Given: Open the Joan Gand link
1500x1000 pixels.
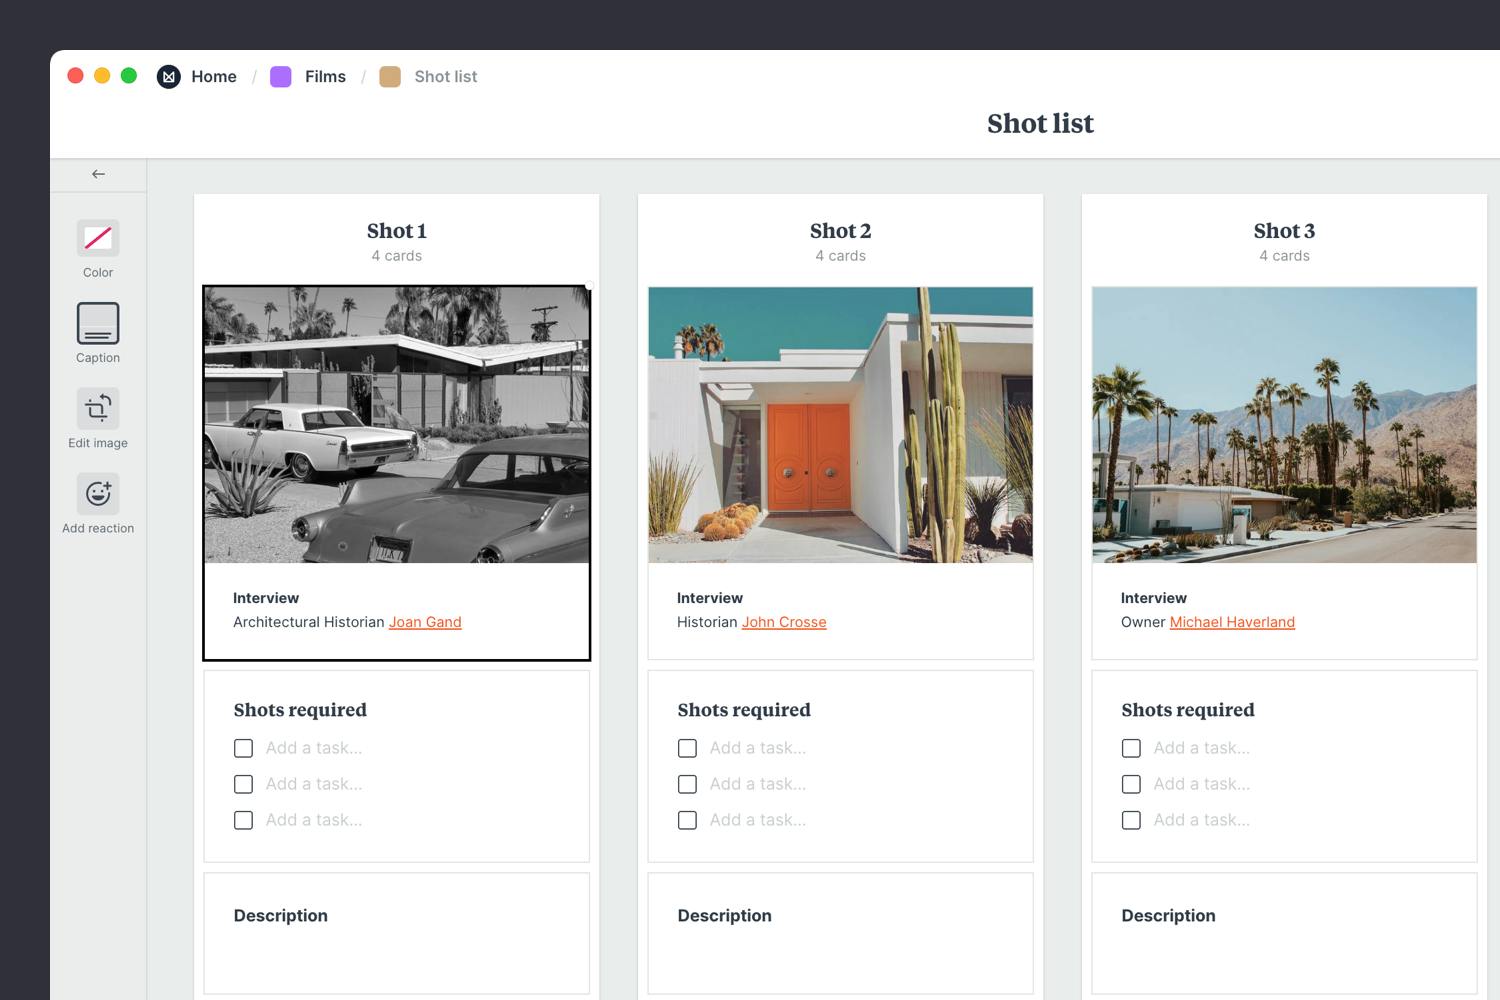Looking at the screenshot, I should coord(425,621).
